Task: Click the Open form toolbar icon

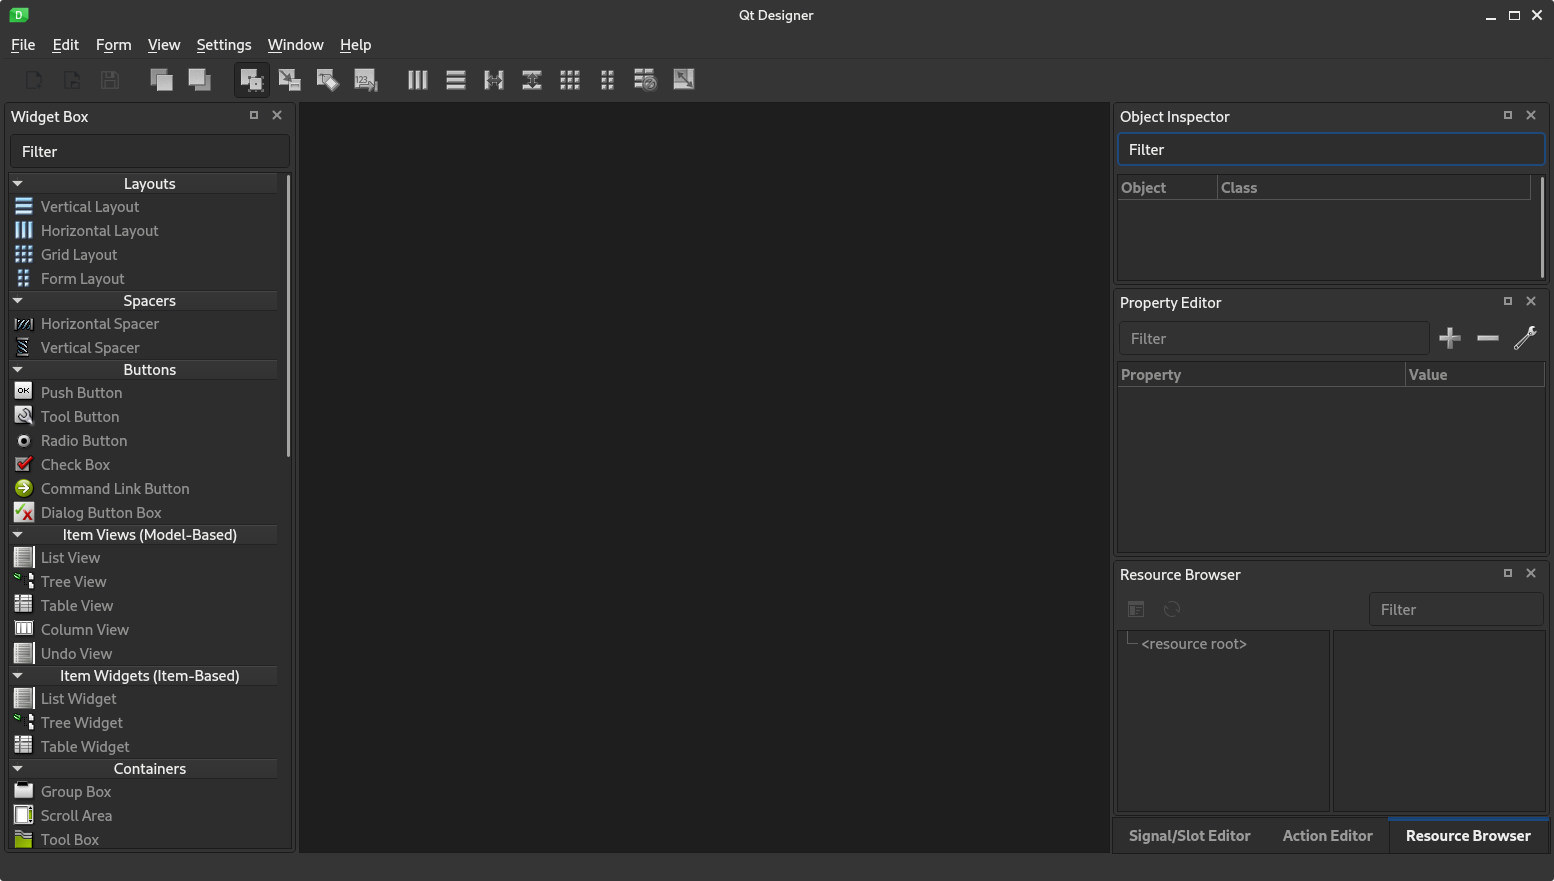Action: (x=72, y=80)
